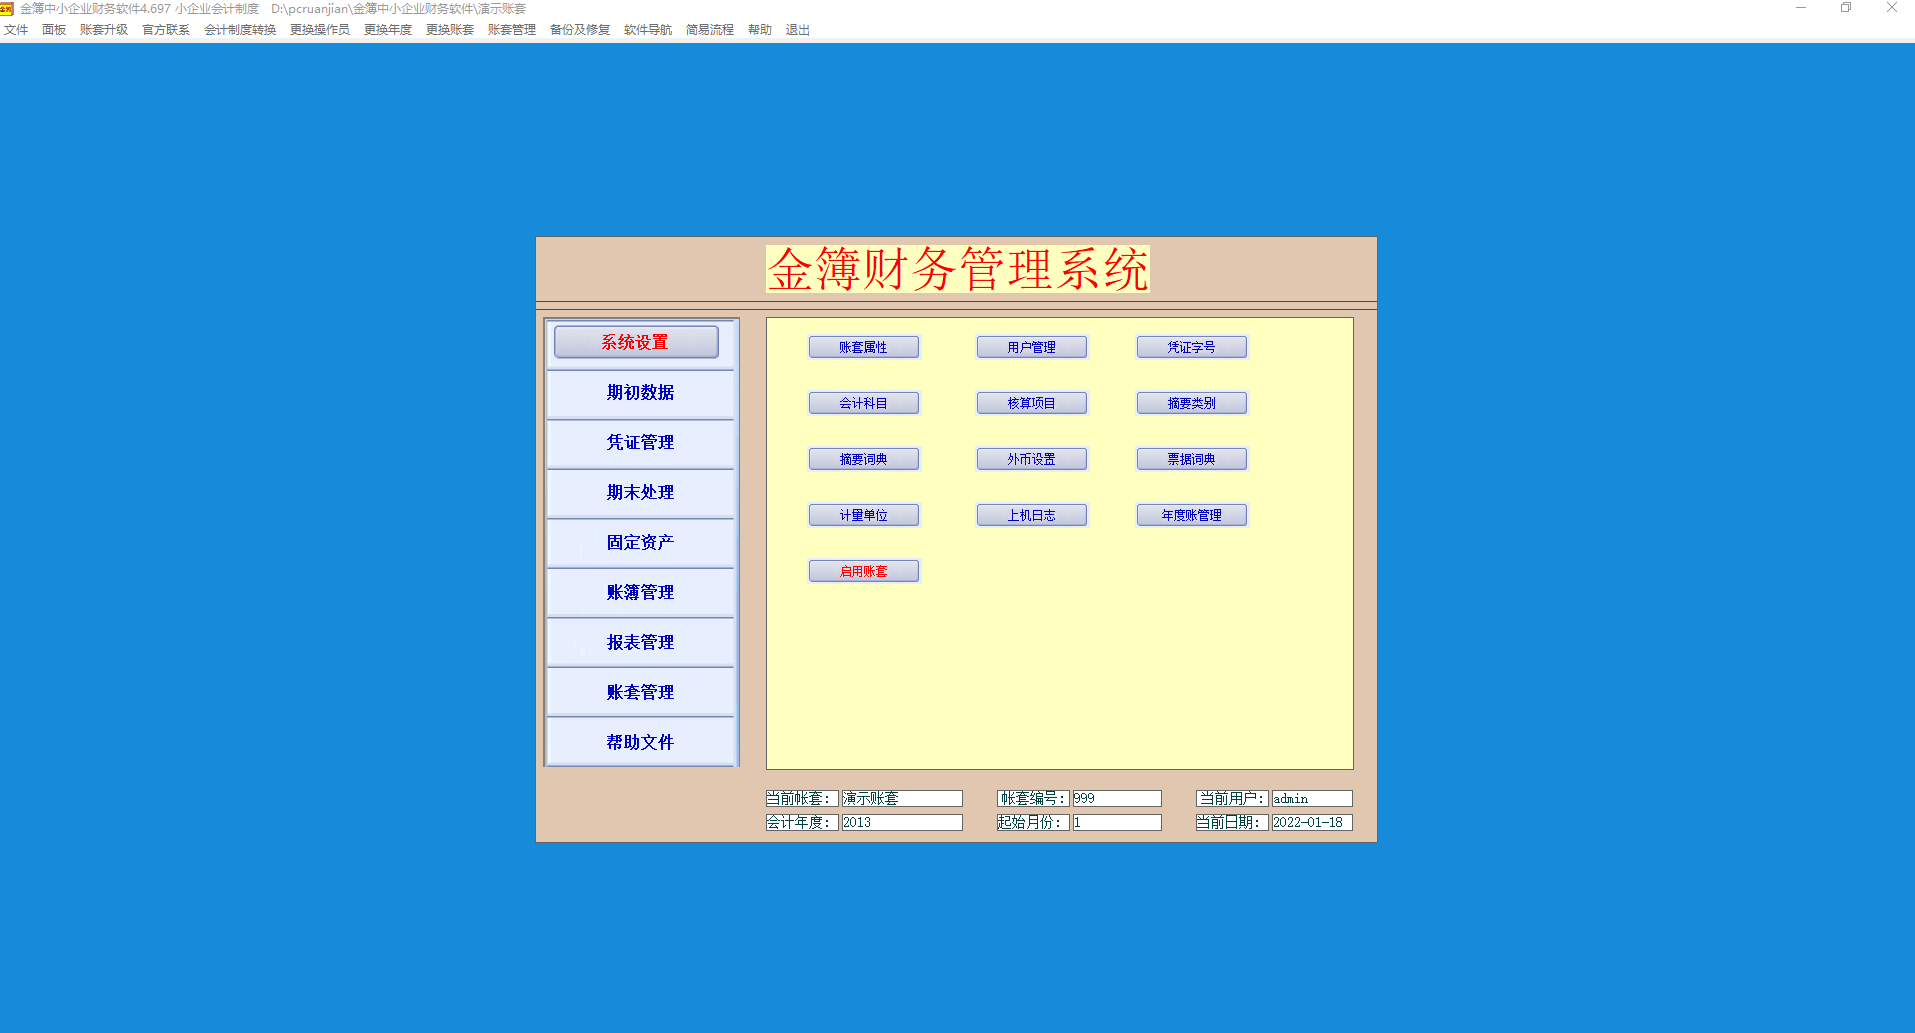Viewport: 1915px width, 1033px height.
Task: Click the 起始月份 field showing 1
Action: tap(1117, 822)
